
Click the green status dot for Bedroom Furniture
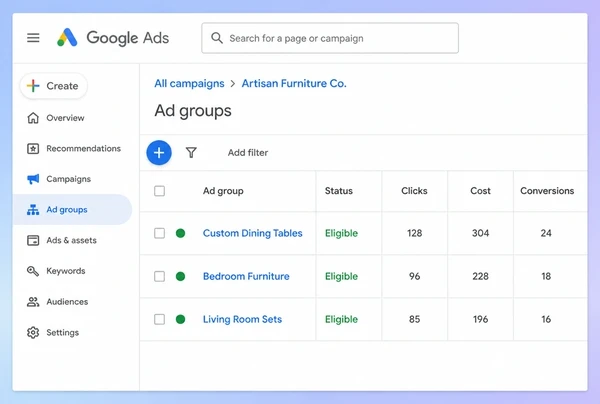click(x=181, y=276)
